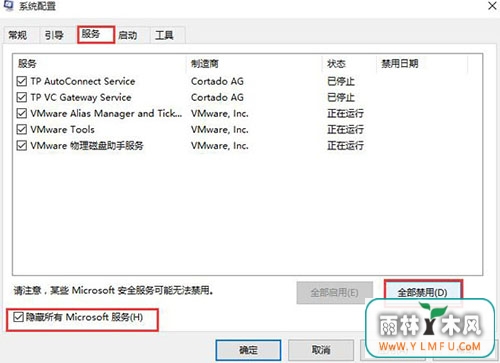Click the VMware Tools service name
500x363 pixels.
pos(63,129)
